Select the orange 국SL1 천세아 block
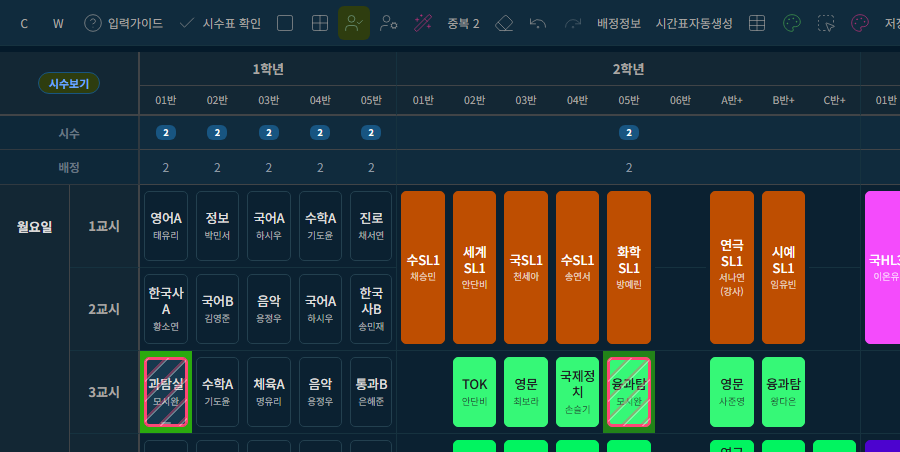The image size is (900, 452). click(526, 268)
